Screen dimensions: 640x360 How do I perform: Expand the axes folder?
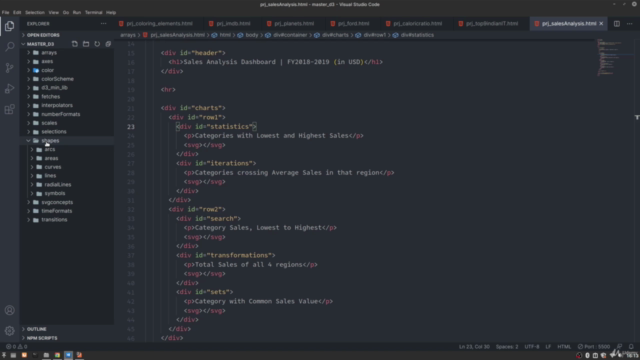[47, 61]
